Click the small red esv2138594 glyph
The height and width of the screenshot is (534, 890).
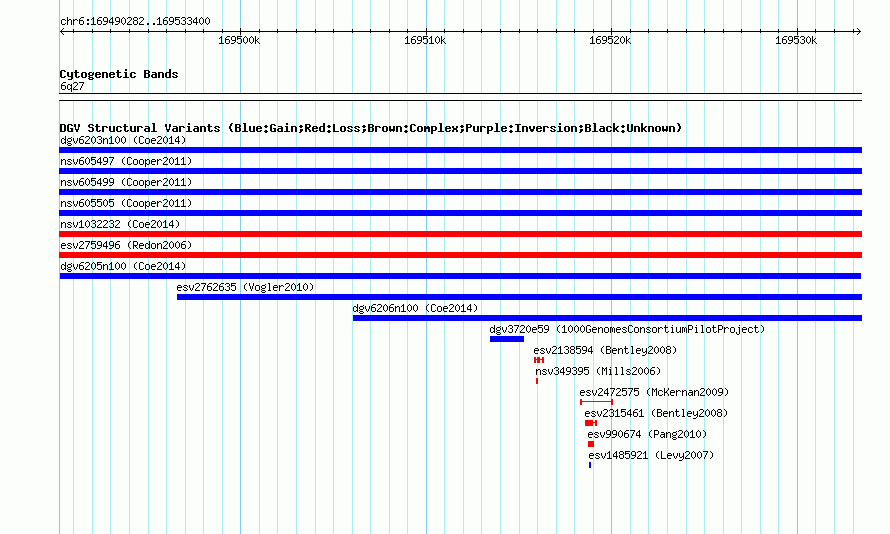tap(539, 360)
